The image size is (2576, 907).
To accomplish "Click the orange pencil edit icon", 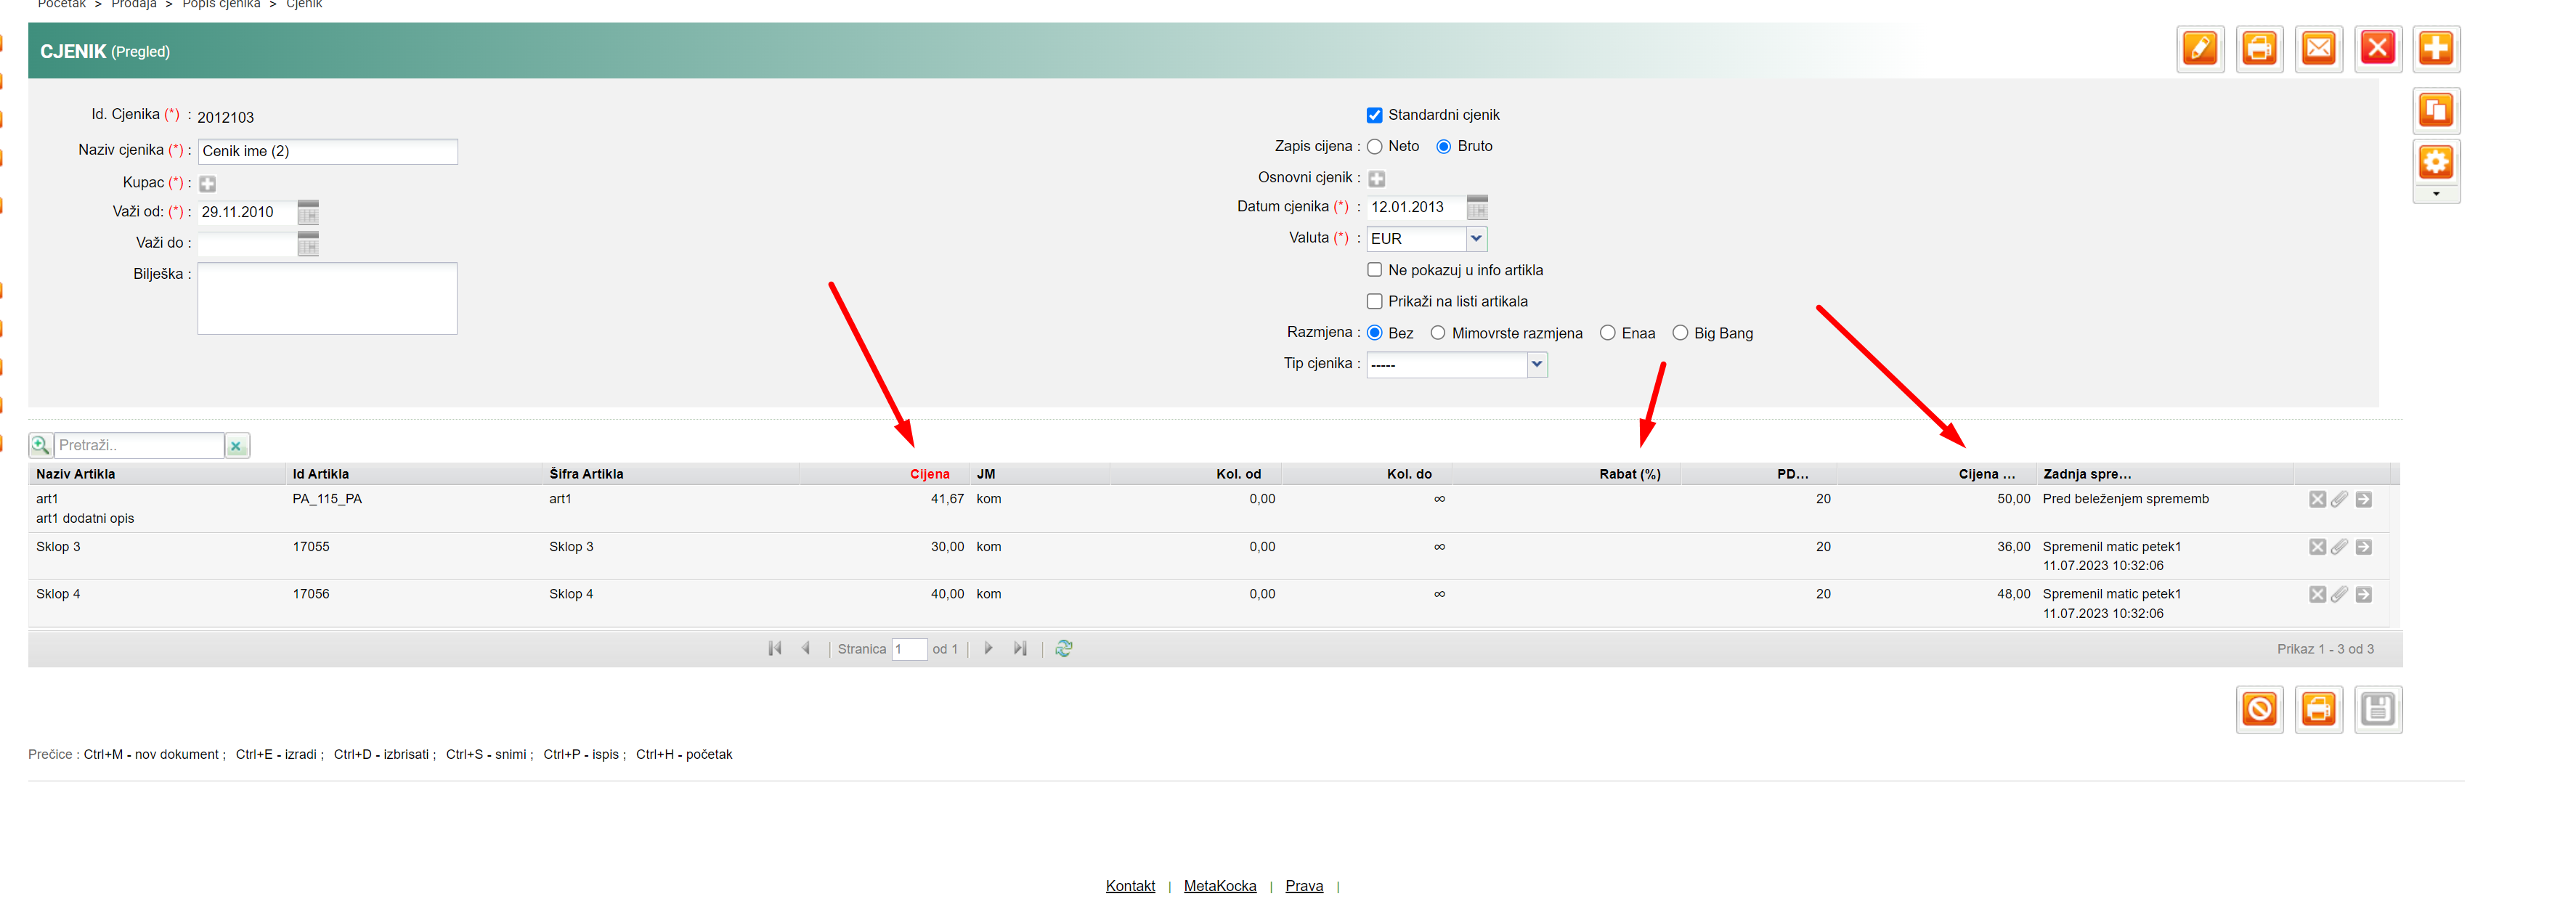I will [x=2199, y=48].
